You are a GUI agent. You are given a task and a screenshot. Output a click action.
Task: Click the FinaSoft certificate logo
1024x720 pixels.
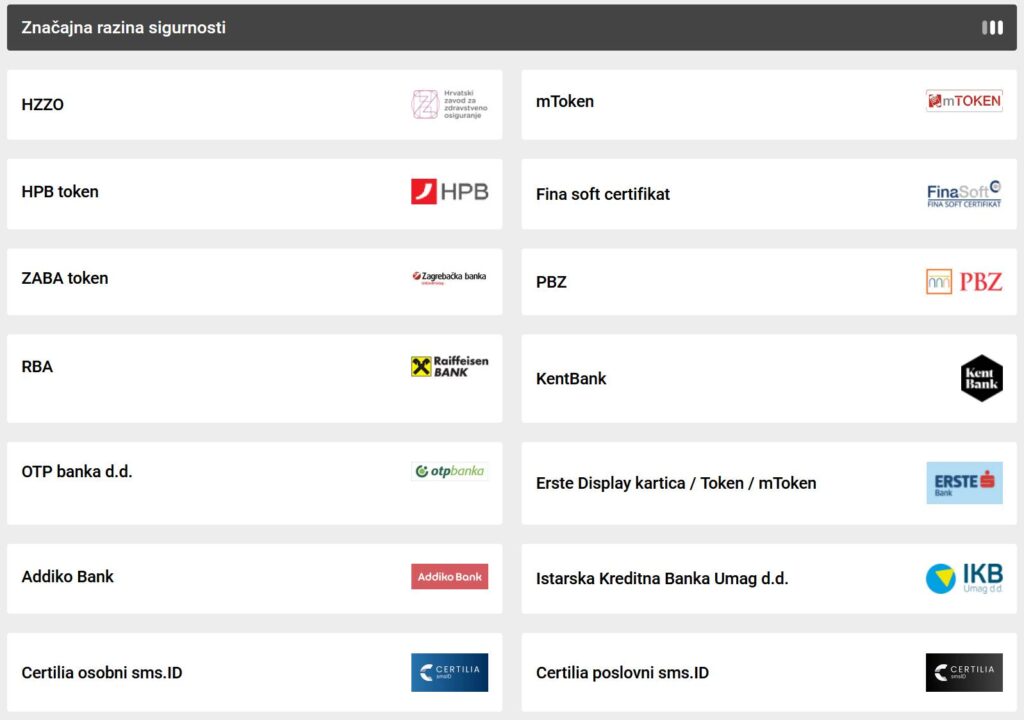point(963,194)
